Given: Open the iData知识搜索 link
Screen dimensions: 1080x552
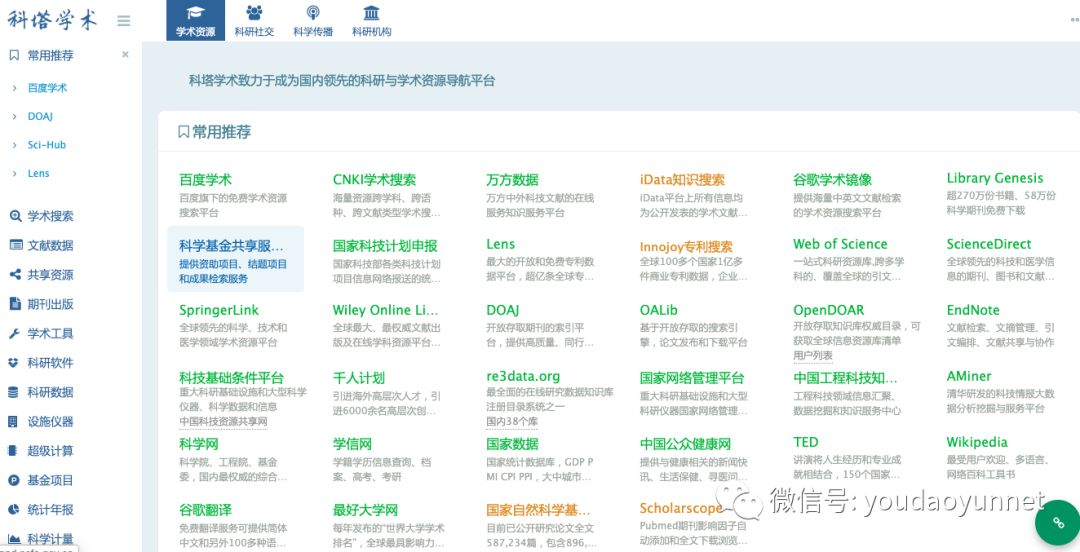Looking at the screenshot, I should pyautogui.click(x=682, y=180).
